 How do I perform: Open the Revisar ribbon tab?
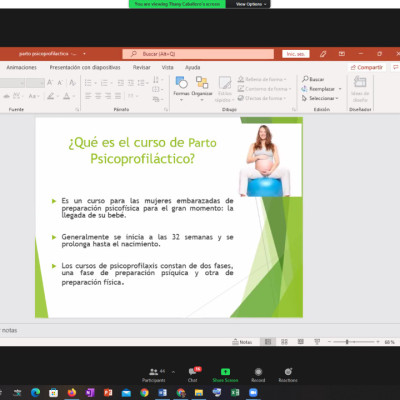tap(142, 67)
